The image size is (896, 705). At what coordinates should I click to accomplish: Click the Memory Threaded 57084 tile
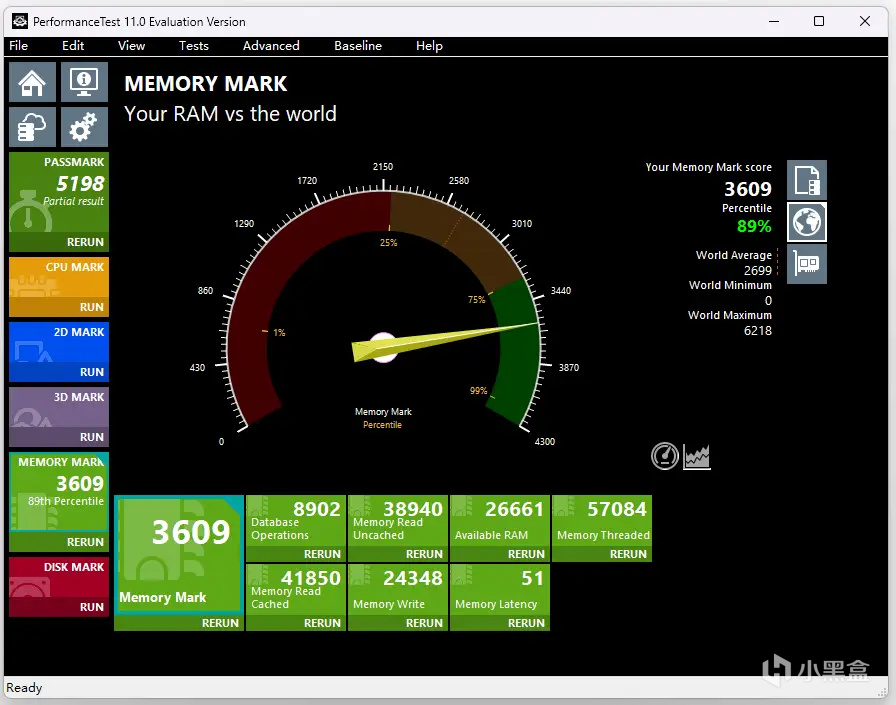tap(602, 521)
